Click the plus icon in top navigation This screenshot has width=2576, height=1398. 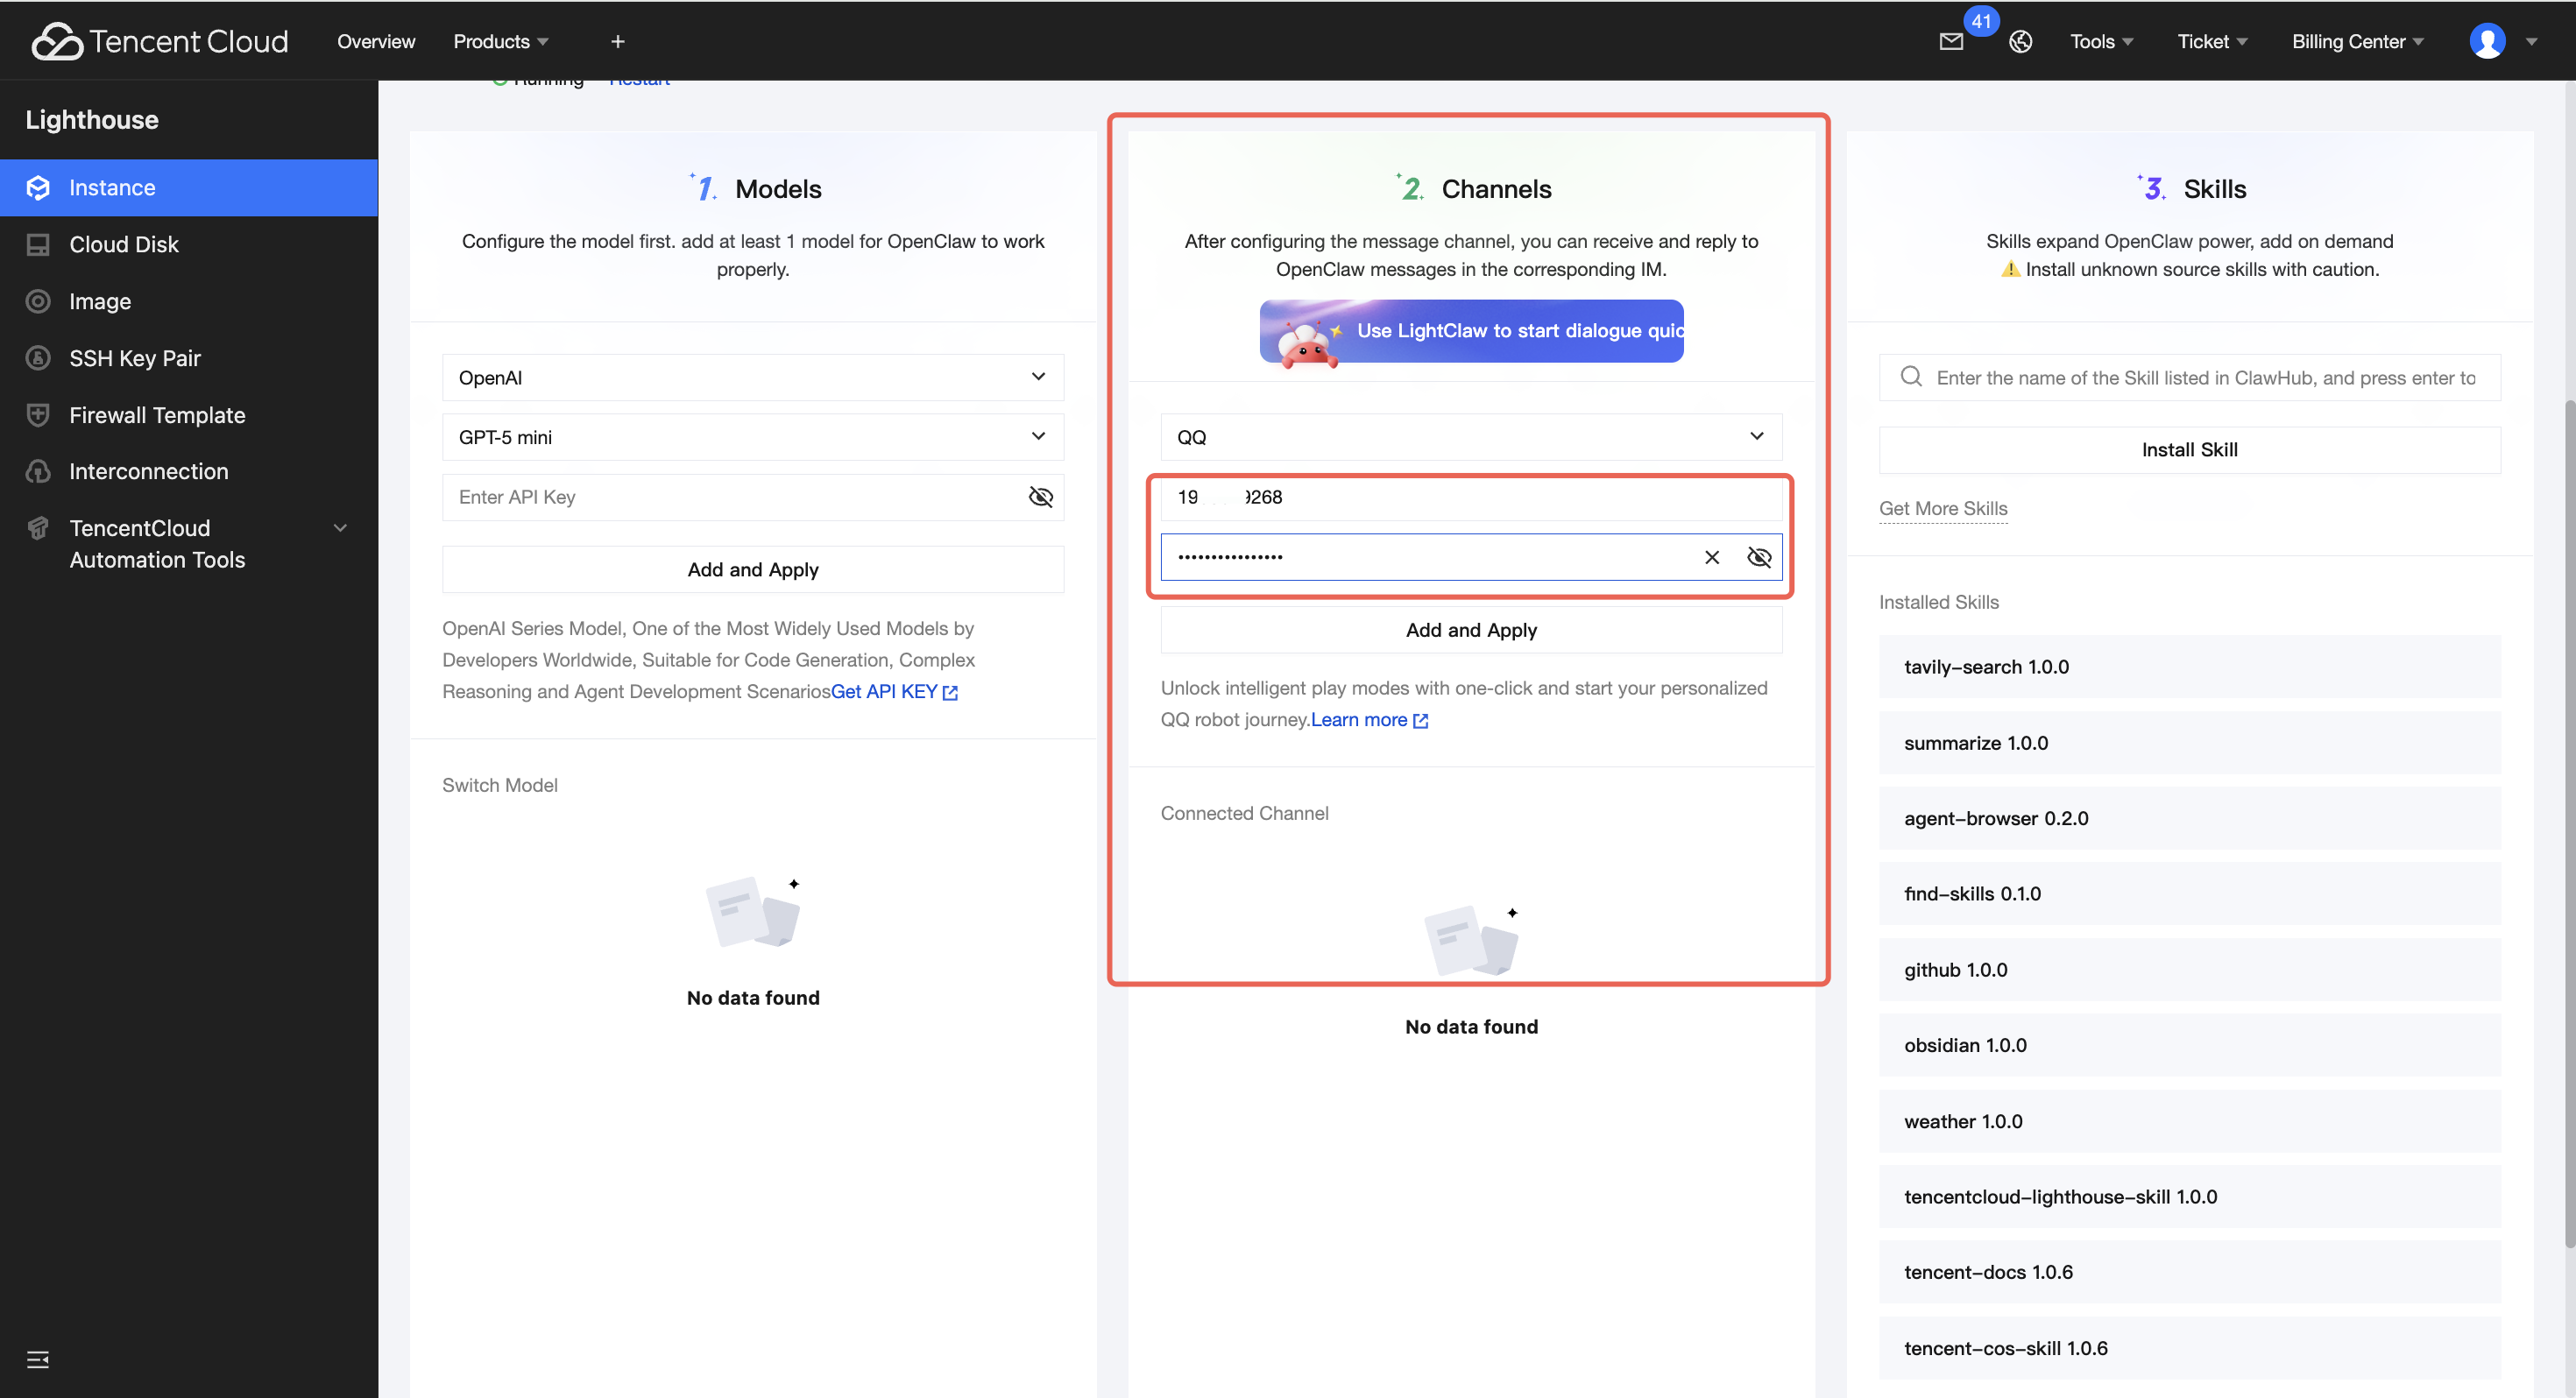click(617, 41)
